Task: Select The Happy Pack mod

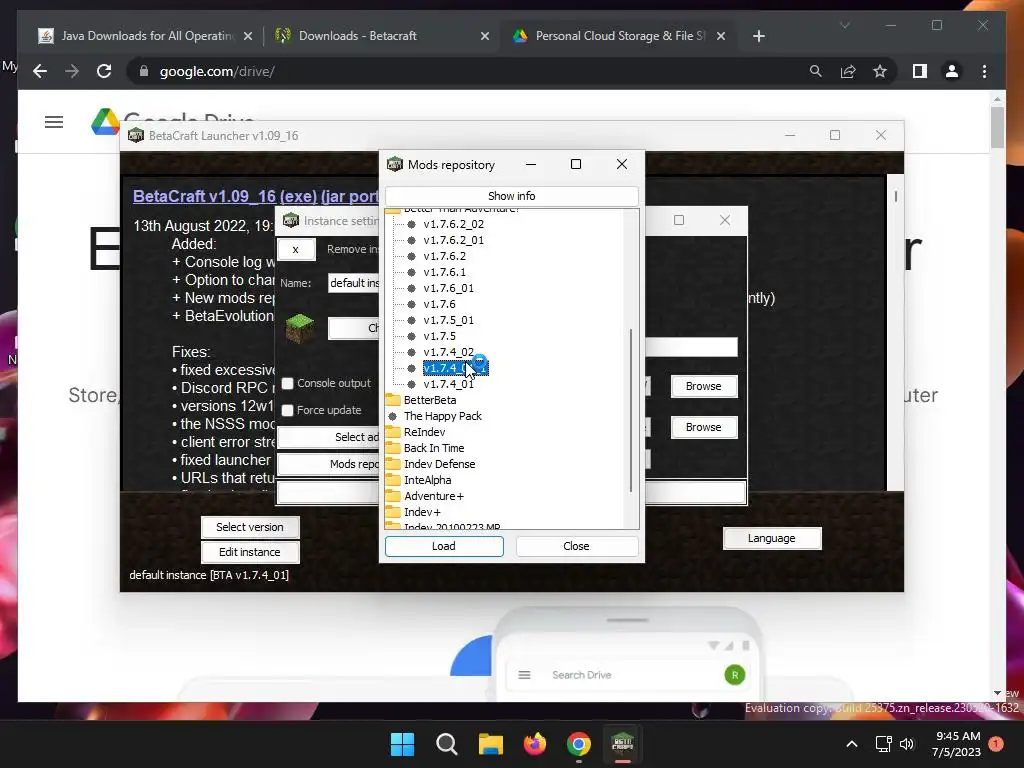Action: pyautogui.click(x=442, y=416)
